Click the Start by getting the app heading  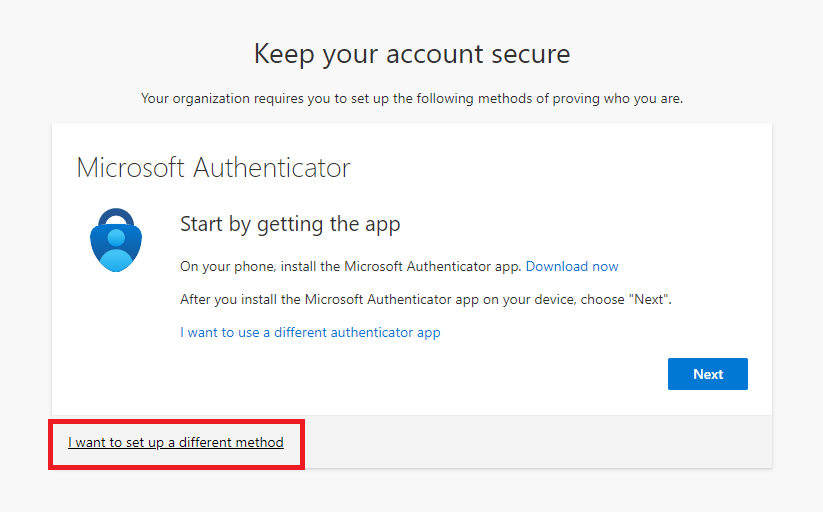click(290, 224)
